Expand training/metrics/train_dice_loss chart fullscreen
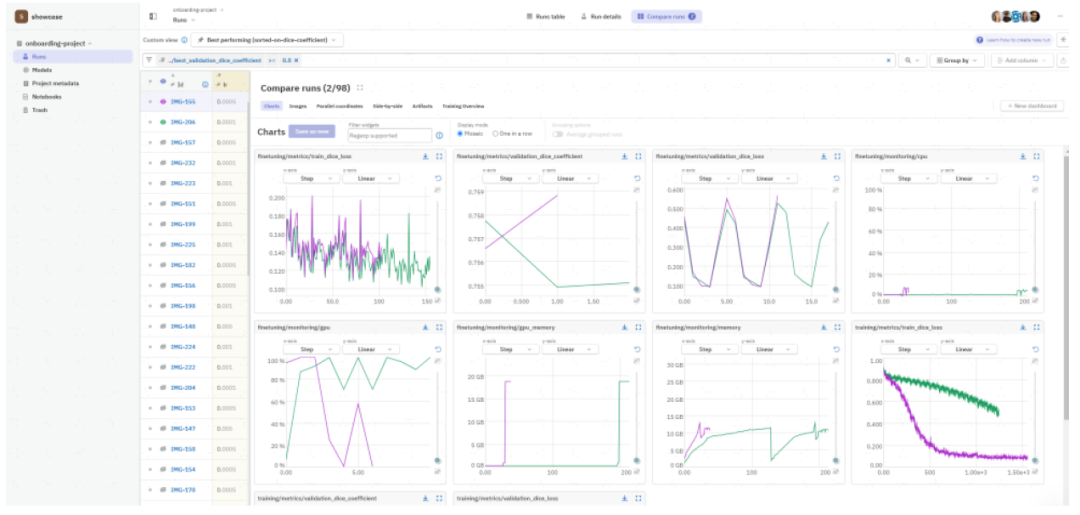 (1037, 328)
